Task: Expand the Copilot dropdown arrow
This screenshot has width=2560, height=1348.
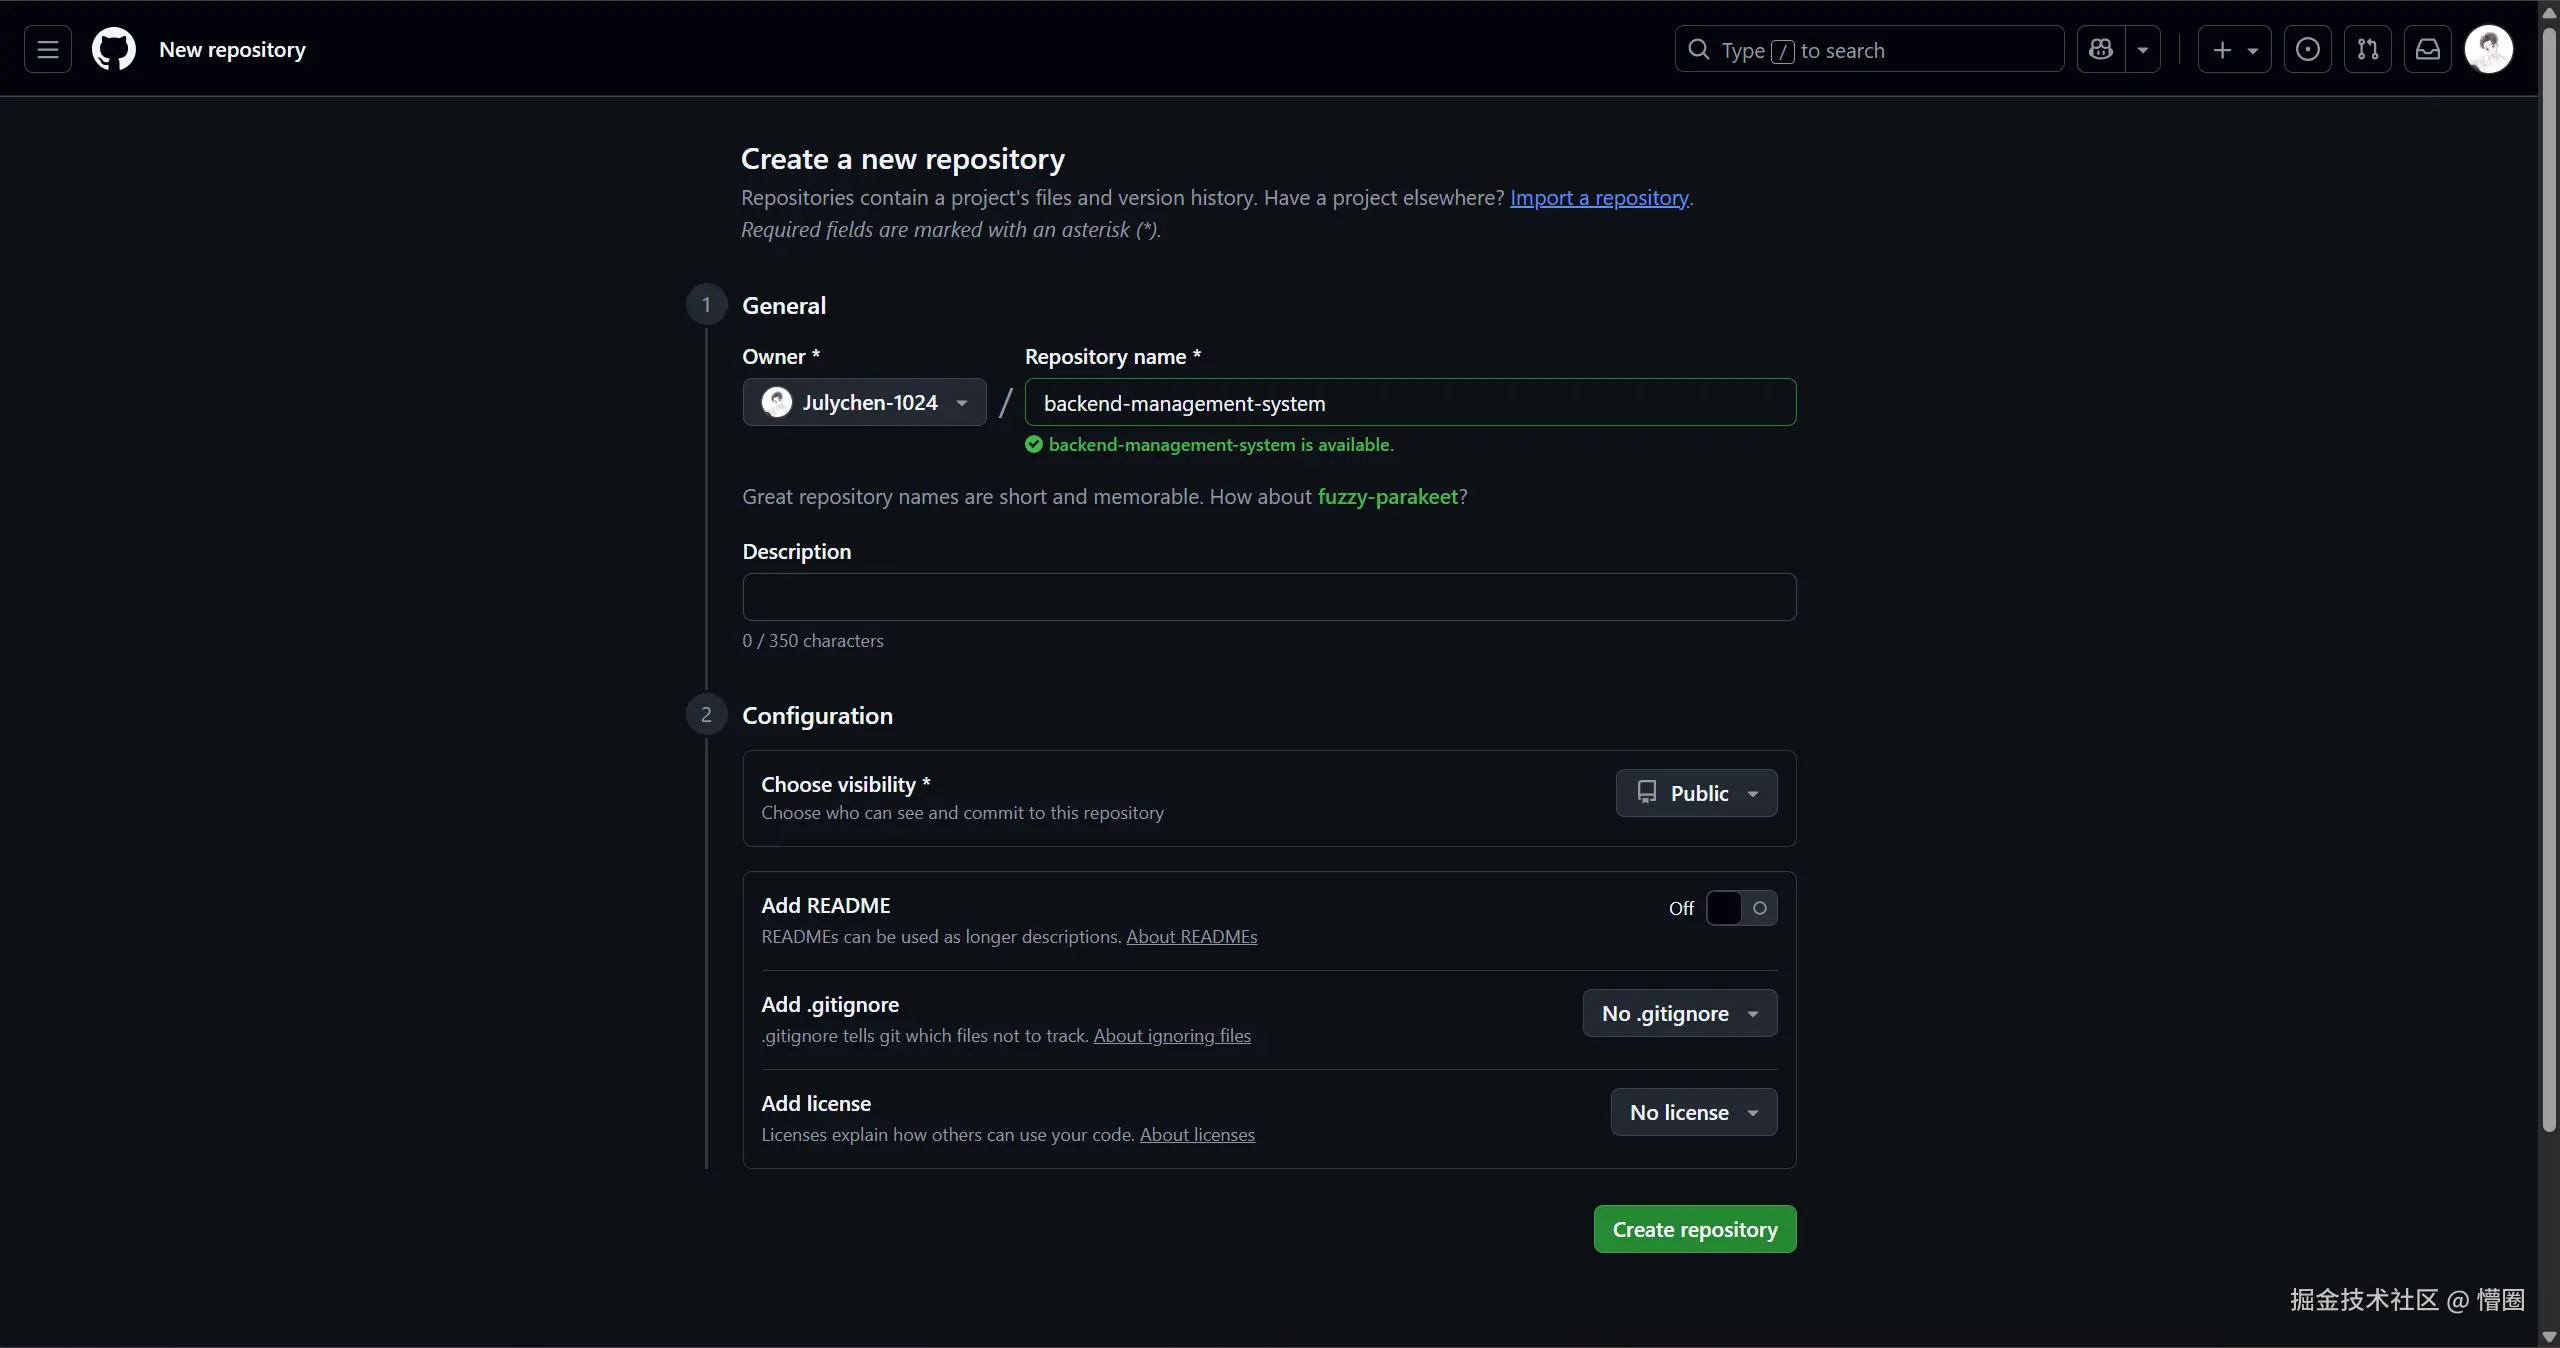Action: (x=2142, y=50)
